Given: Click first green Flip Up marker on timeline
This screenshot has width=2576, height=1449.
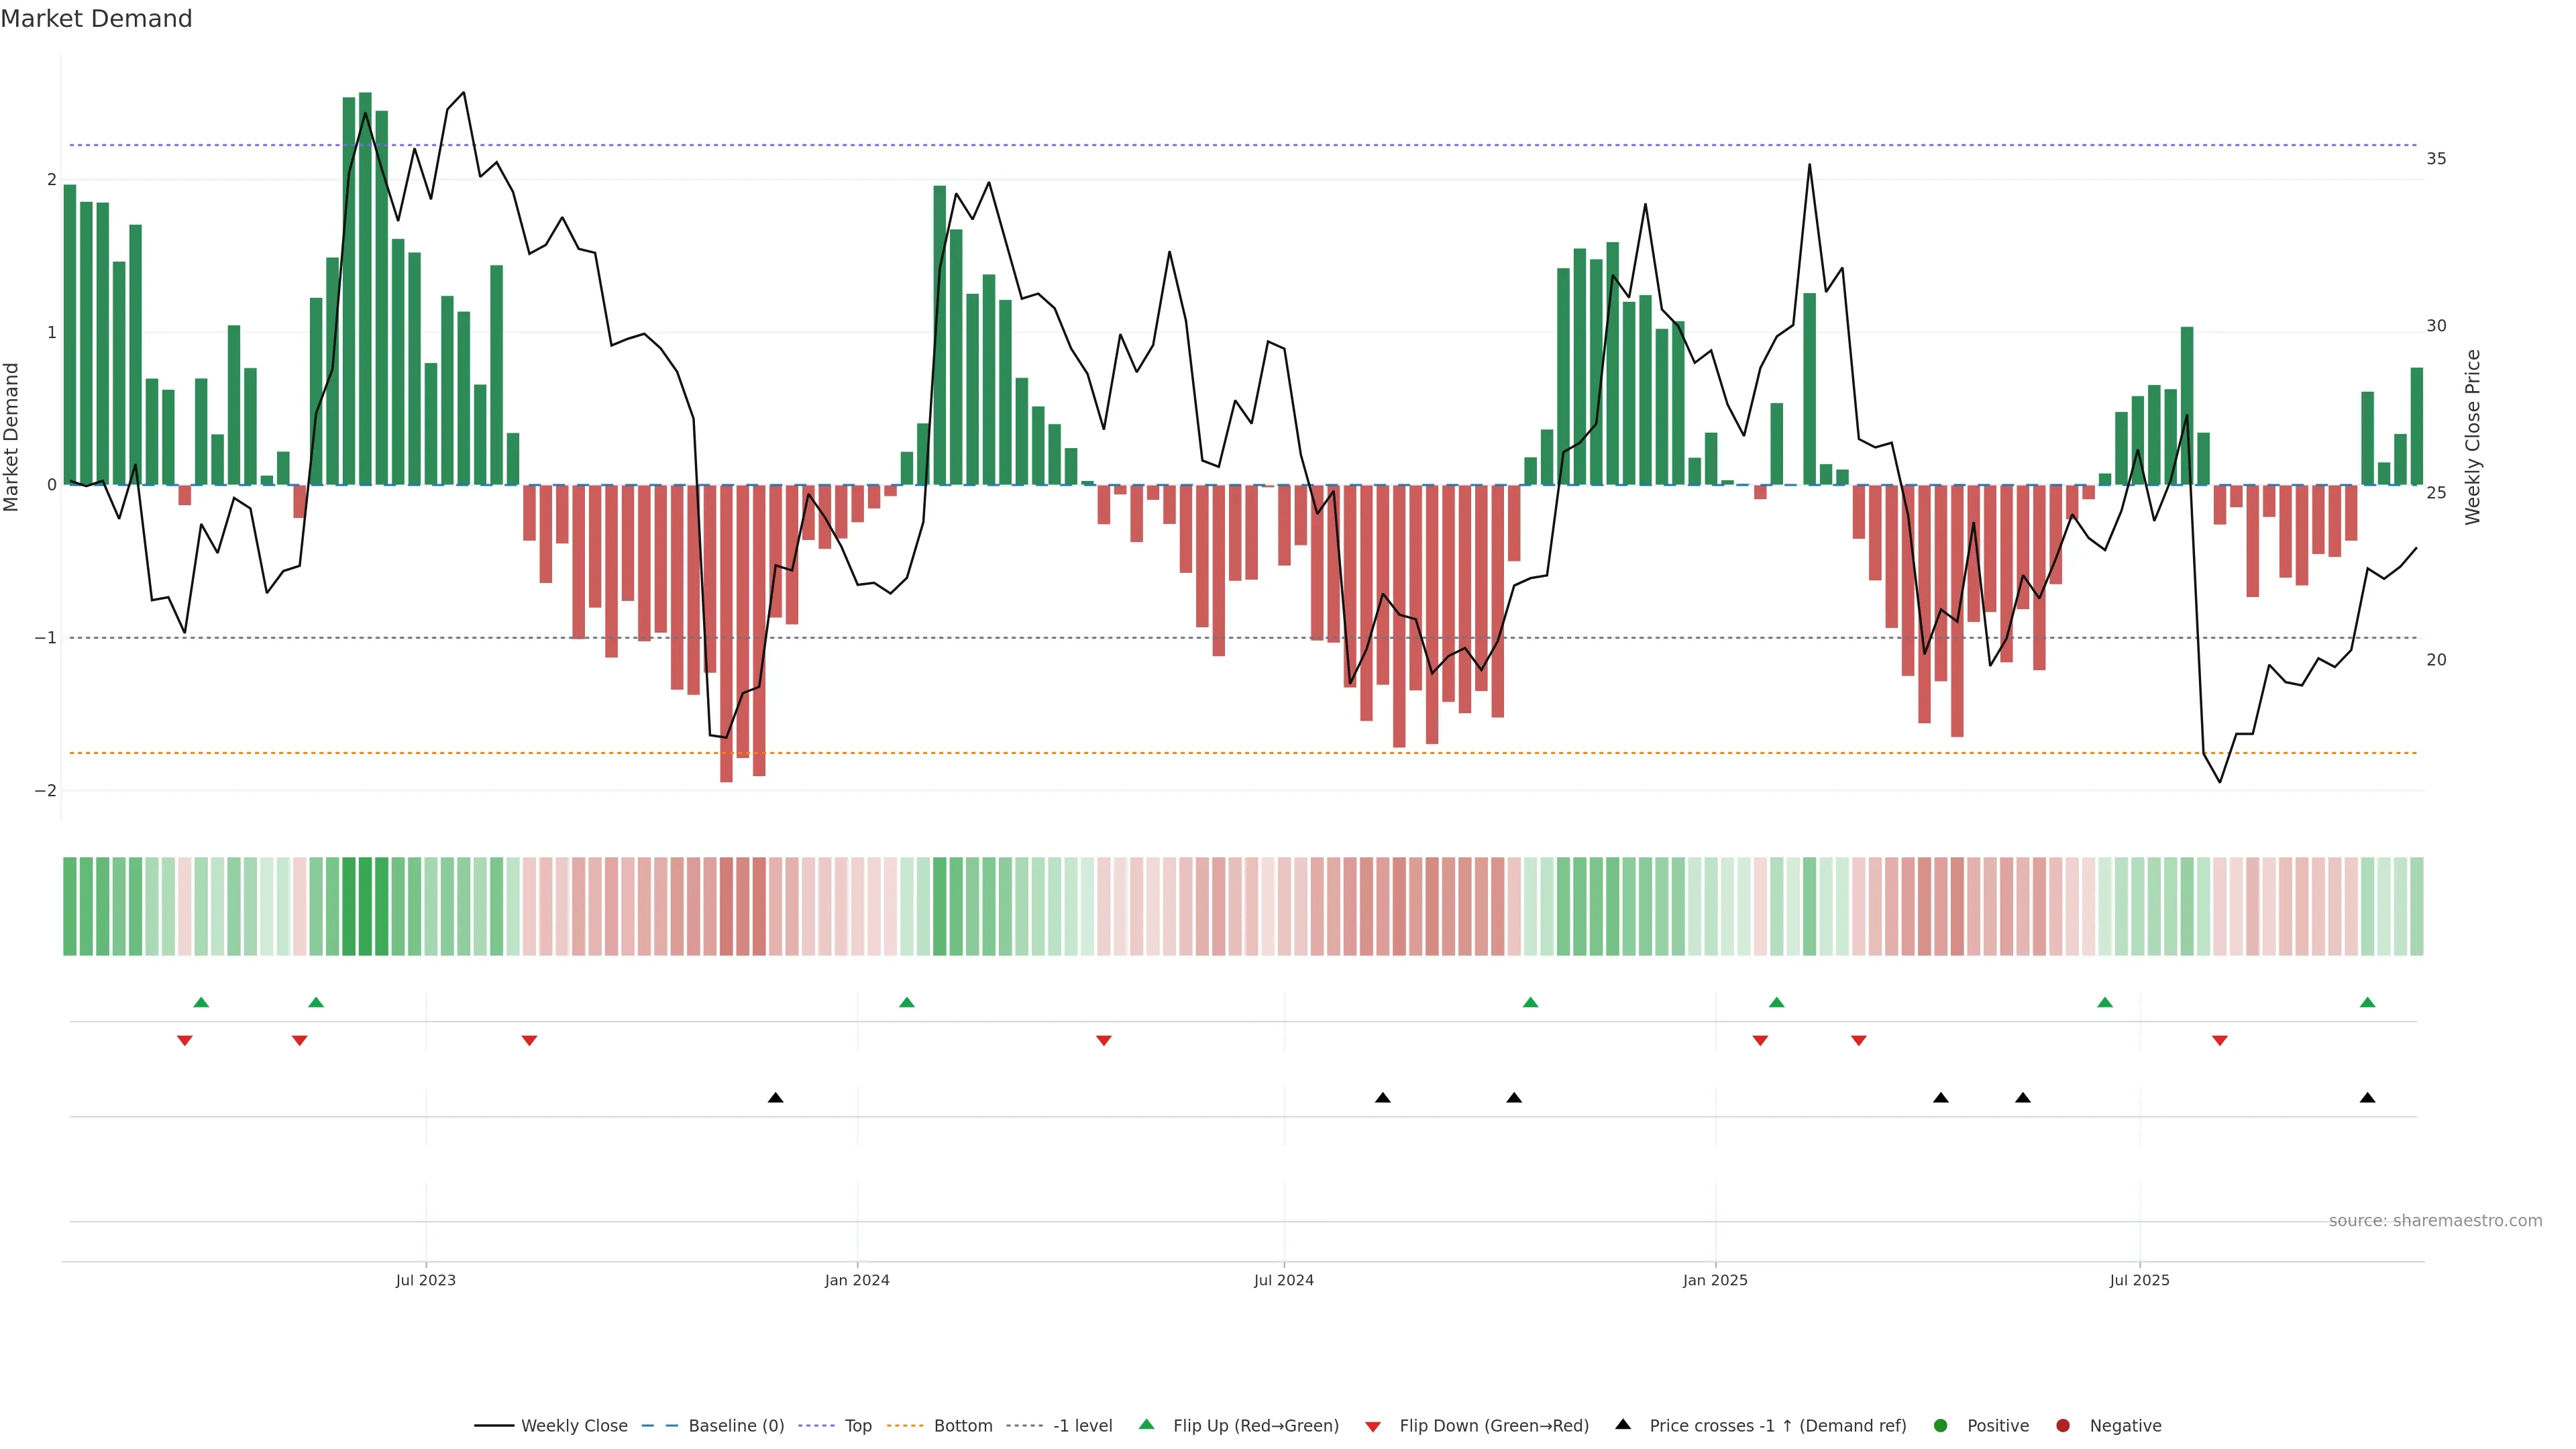Looking at the screenshot, I should 201,1003.
